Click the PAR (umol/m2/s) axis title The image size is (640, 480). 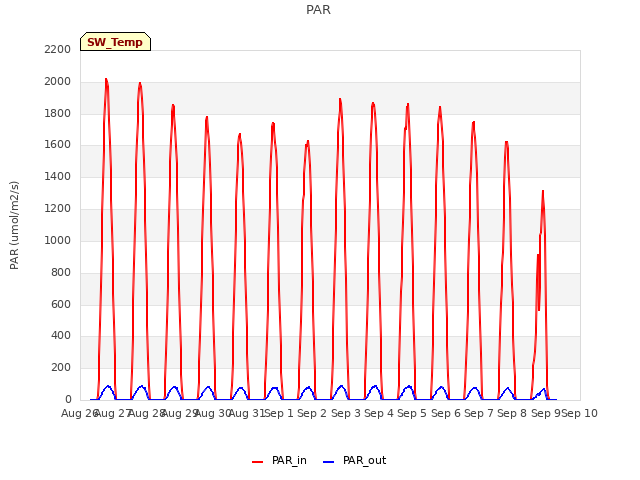14,225
